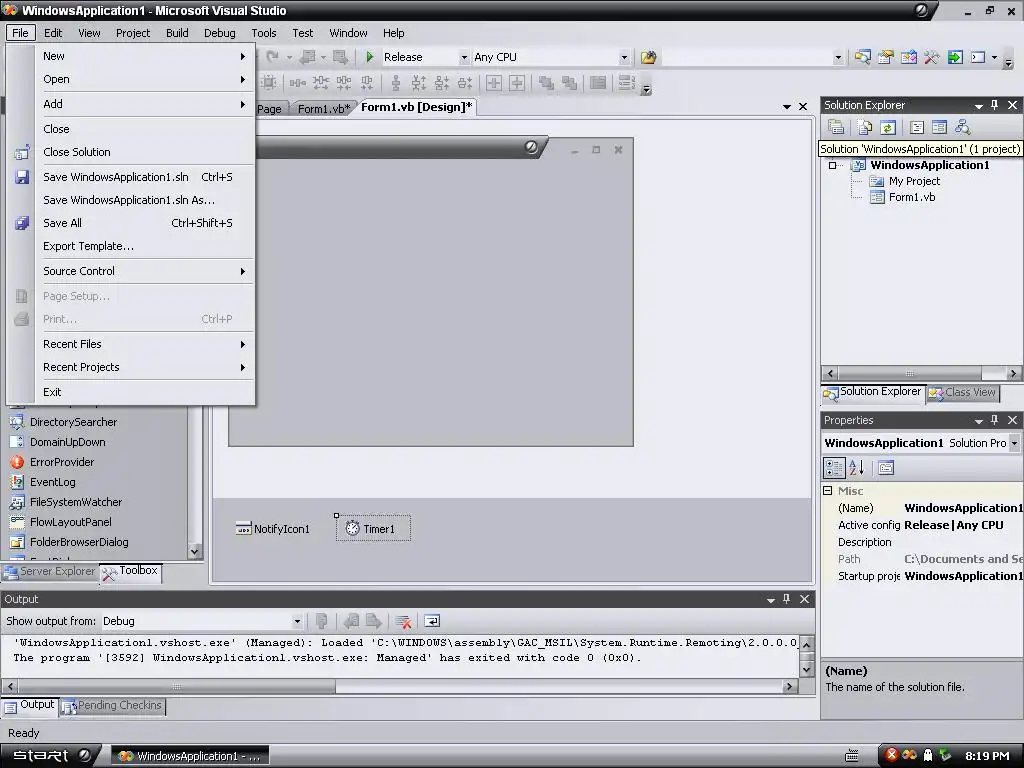Select Form1.vb in Solution Explorer
The width and height of the screenshot is (1024, 768).
903,197
